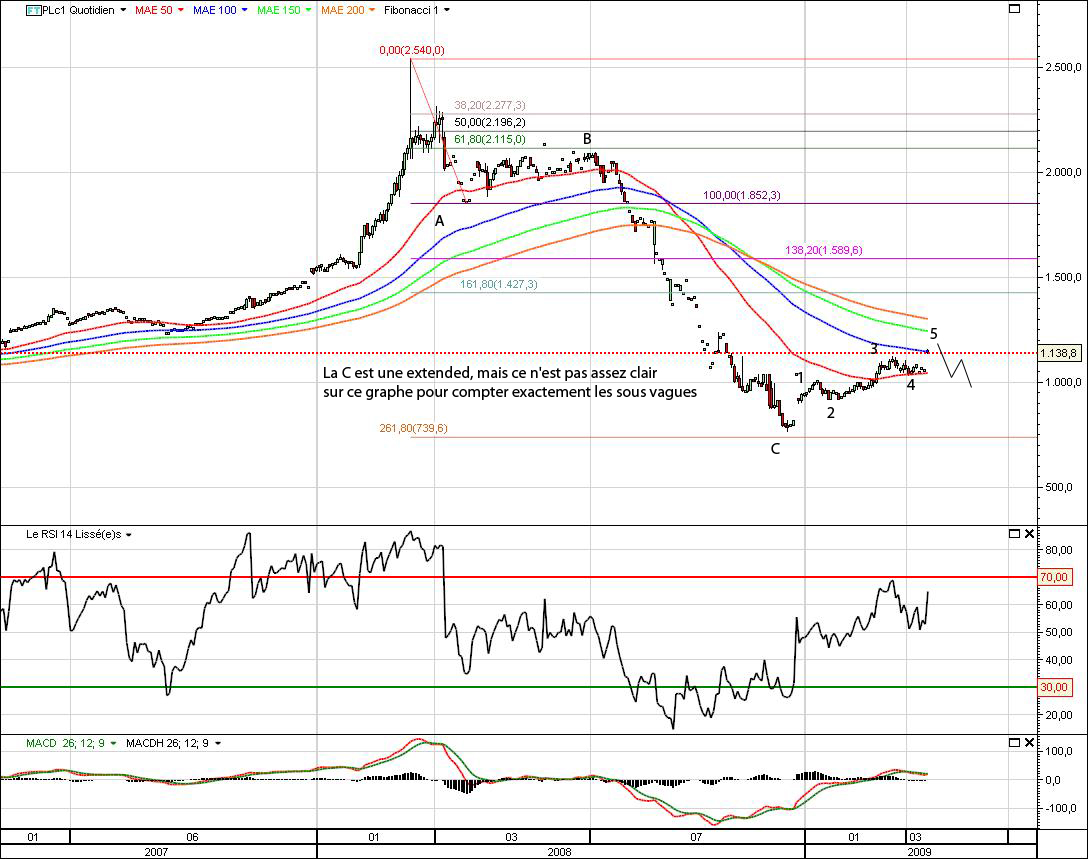The image size is (1088, 859).
Task: Click the FT chart icon beside PLc1
Action: [33, 10]
